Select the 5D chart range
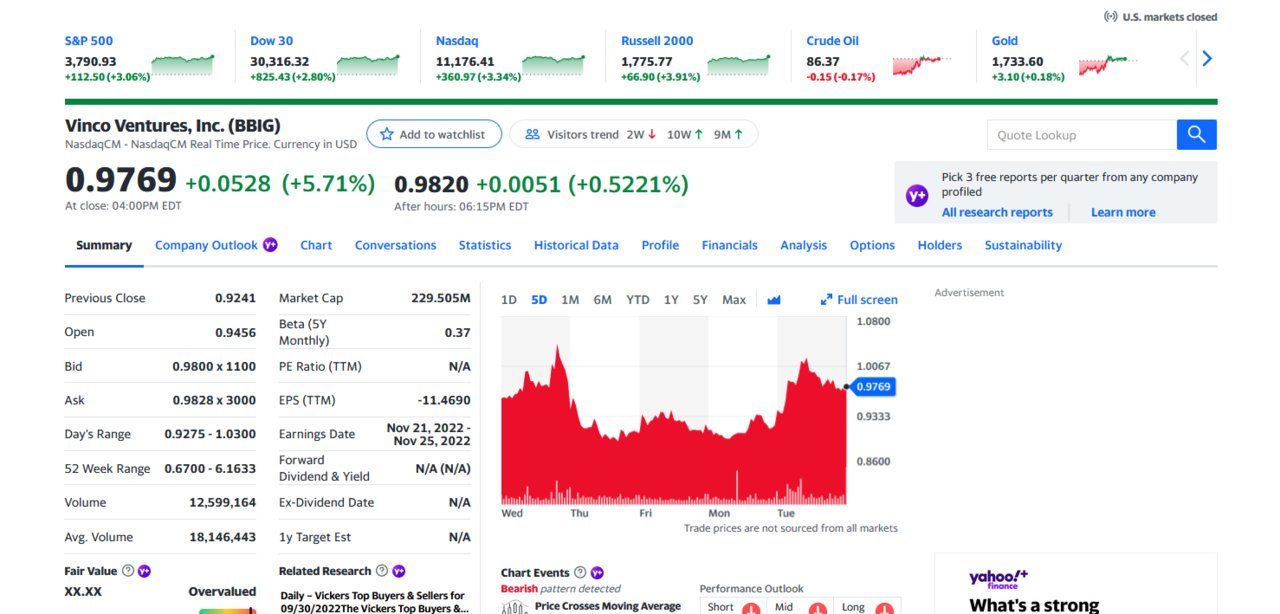Screen dimensions: 1280x614 pyautogui.click(x=539, y=300)
